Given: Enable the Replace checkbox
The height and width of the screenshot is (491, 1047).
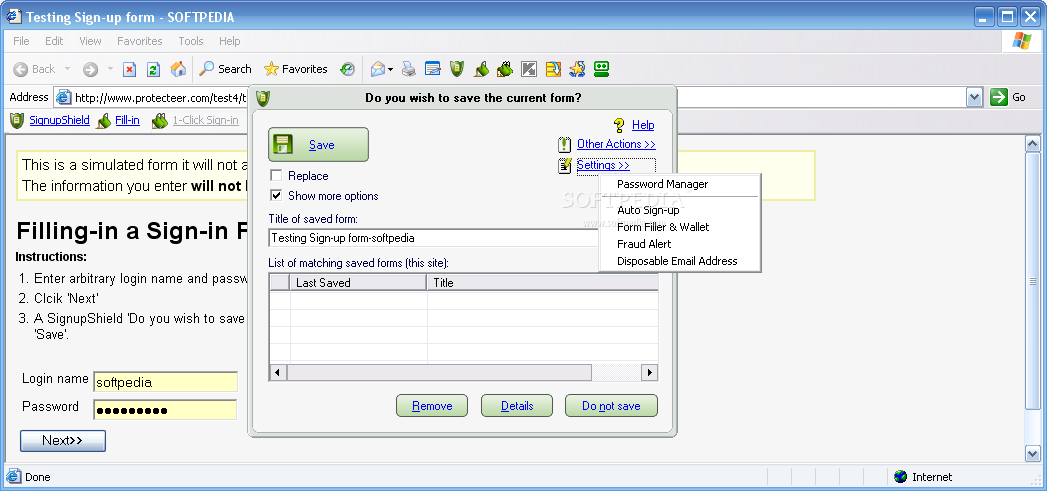Looking at the screenshot, I should 276,176.
